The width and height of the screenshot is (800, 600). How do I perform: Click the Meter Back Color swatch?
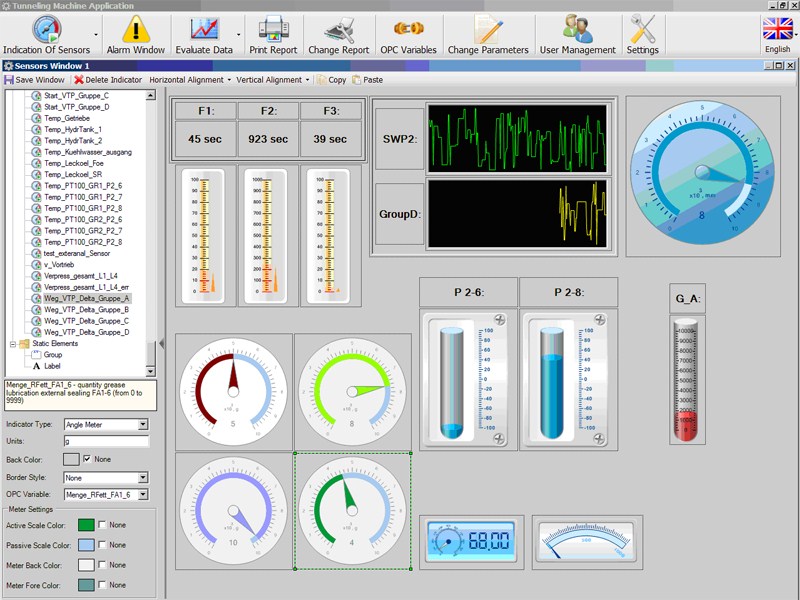pos(86,565)
